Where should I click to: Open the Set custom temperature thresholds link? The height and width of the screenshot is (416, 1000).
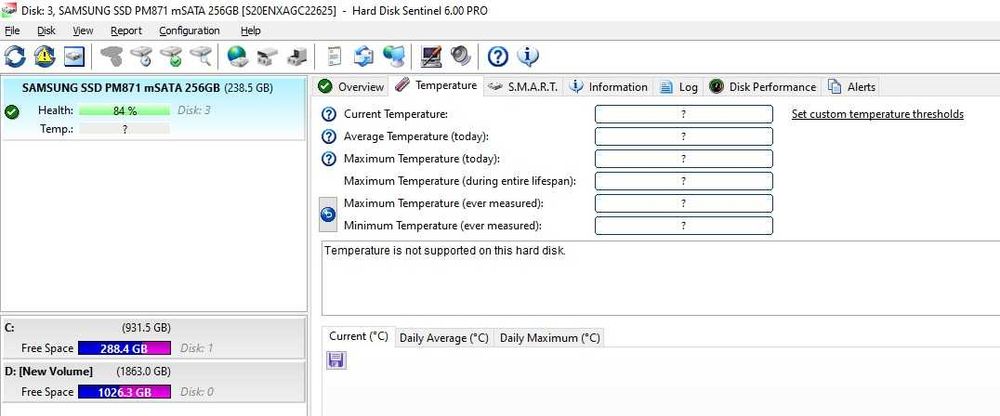click(877, 114)
